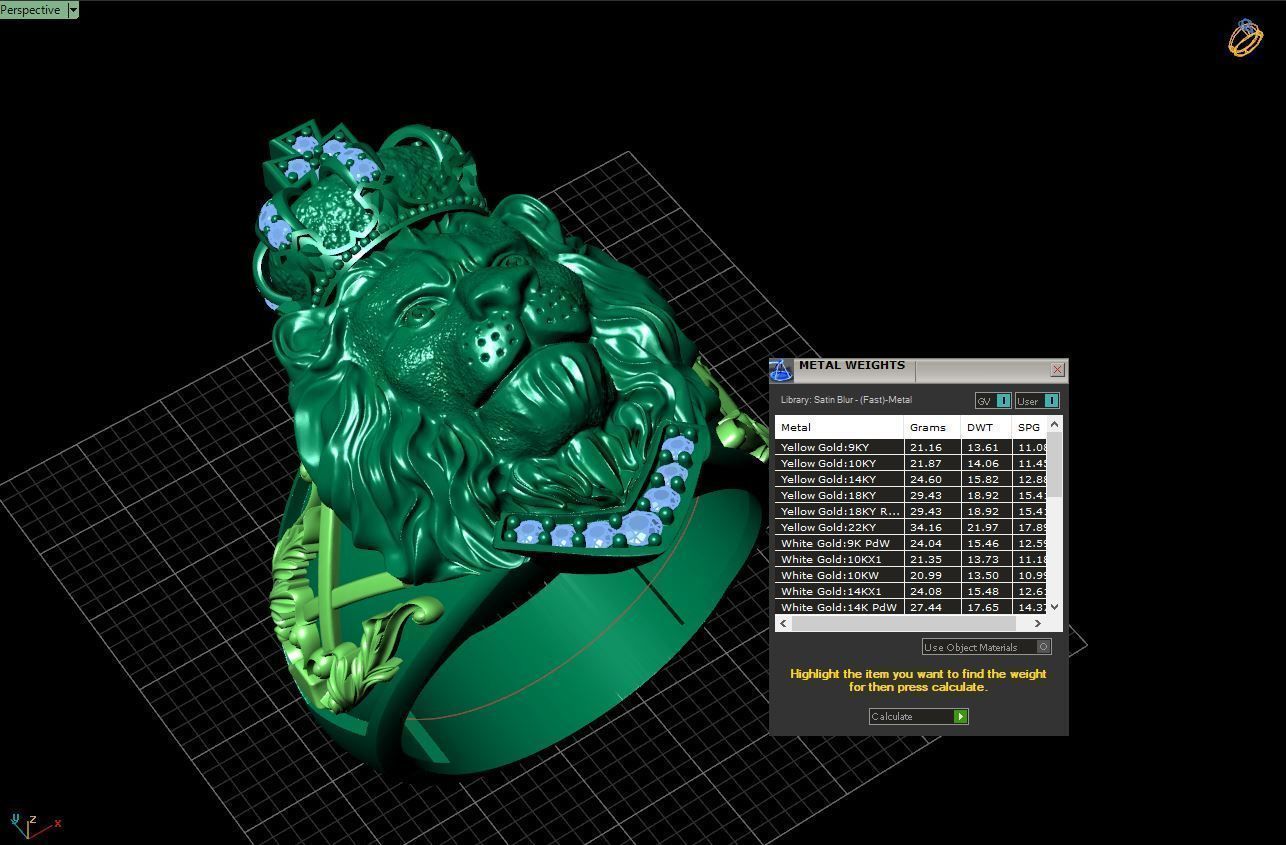Image resolution: width=1286 pixels, height=845 pixels.
Task: Click the 20.99 grams value
Action: tap(926, 575)
